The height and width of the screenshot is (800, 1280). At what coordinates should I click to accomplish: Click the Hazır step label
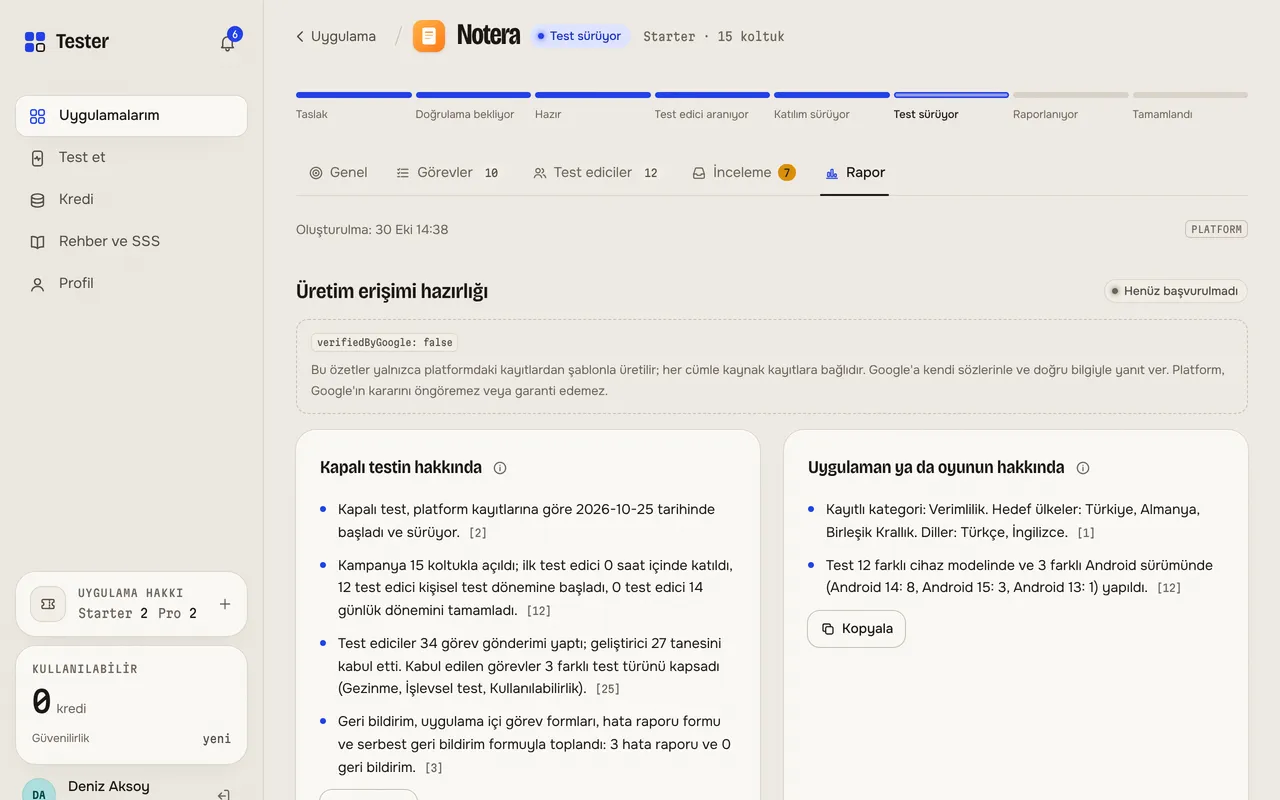(548, 115)
